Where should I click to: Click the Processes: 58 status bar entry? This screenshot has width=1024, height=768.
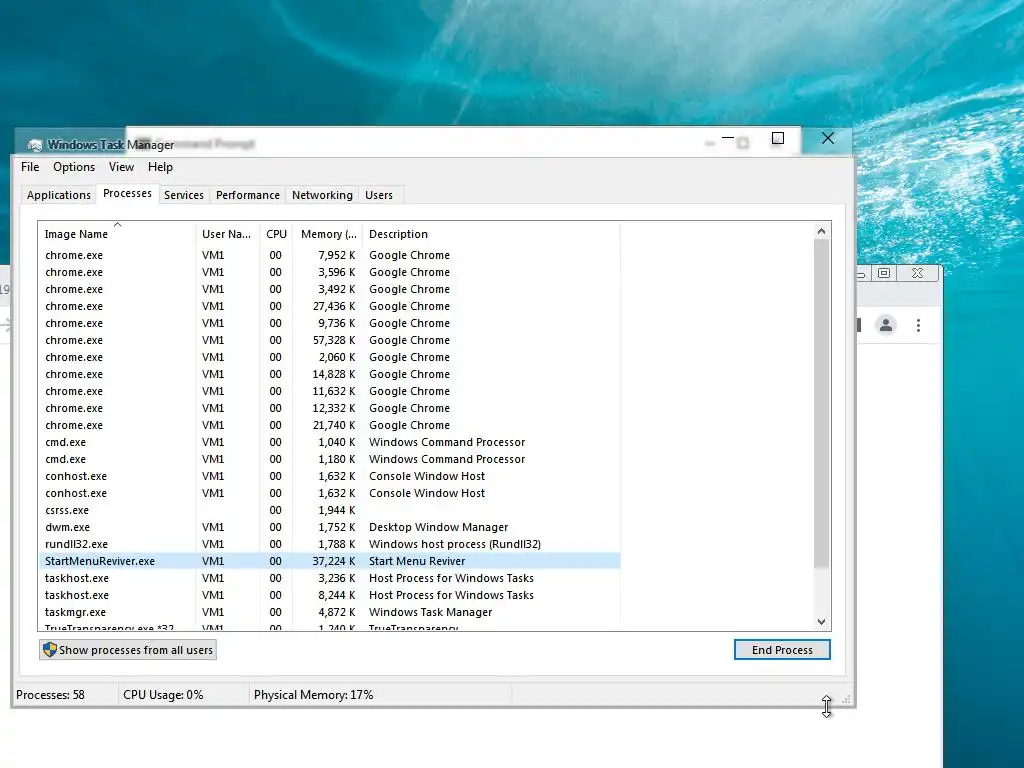pos(50,695)
